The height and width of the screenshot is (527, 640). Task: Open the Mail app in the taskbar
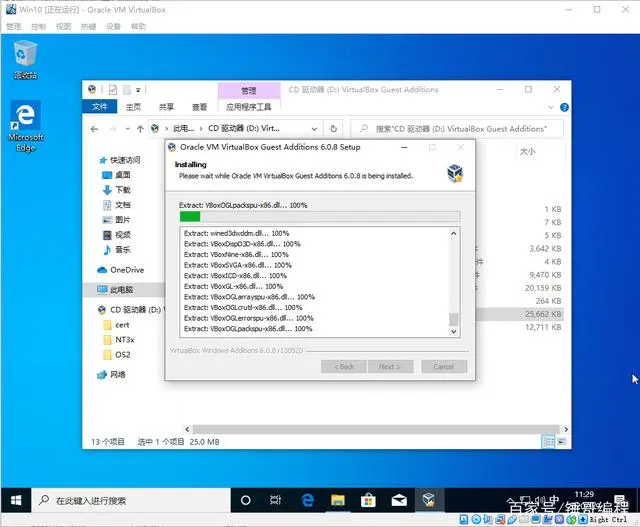pos(399,500)
